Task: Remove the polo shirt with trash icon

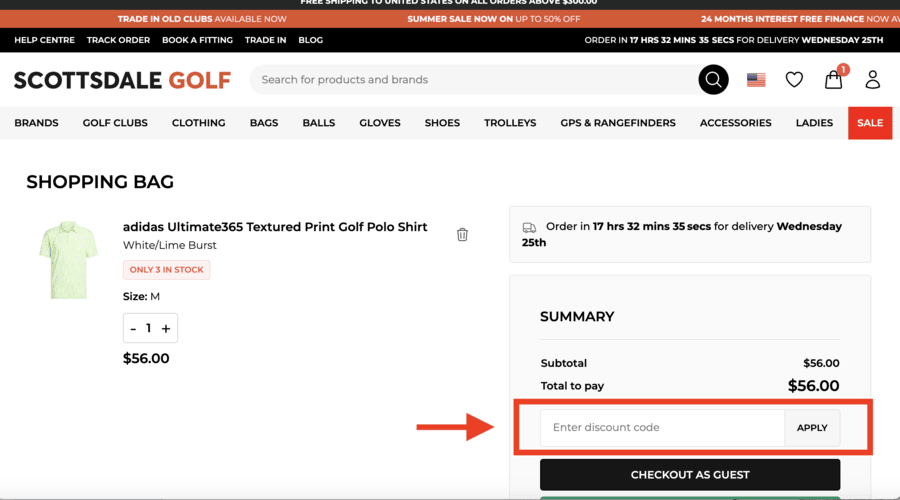Action: pos(462,234)
